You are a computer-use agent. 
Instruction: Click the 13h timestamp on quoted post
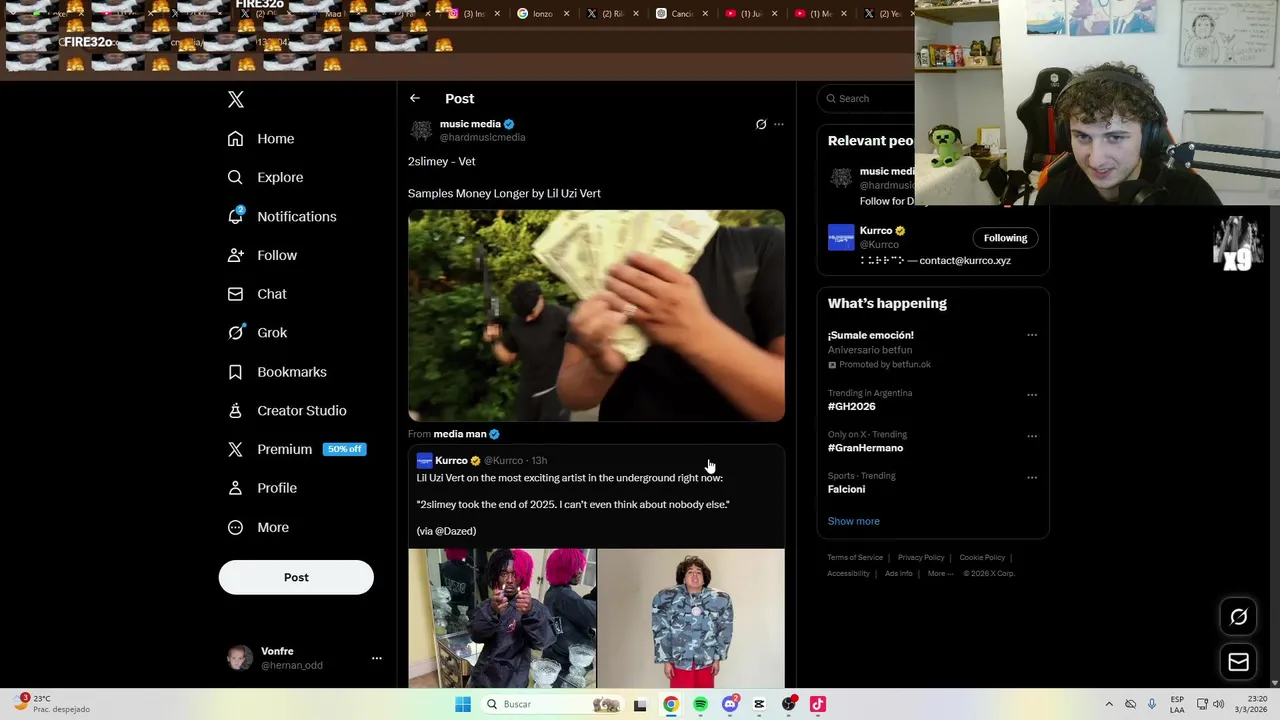[x=539, y=461]
